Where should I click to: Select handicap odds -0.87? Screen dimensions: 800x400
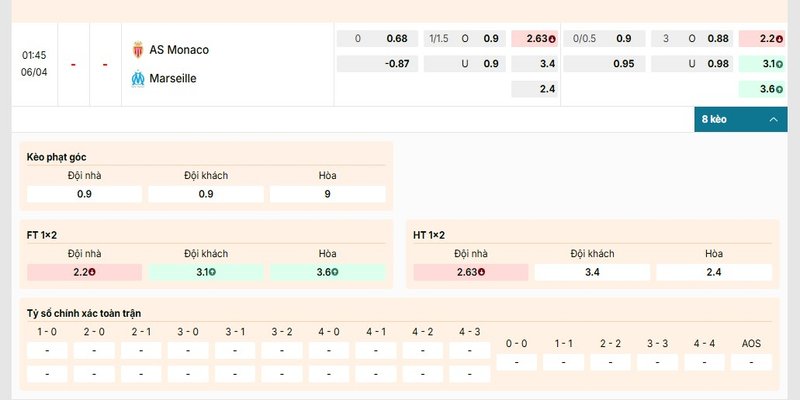click(377, 64)
